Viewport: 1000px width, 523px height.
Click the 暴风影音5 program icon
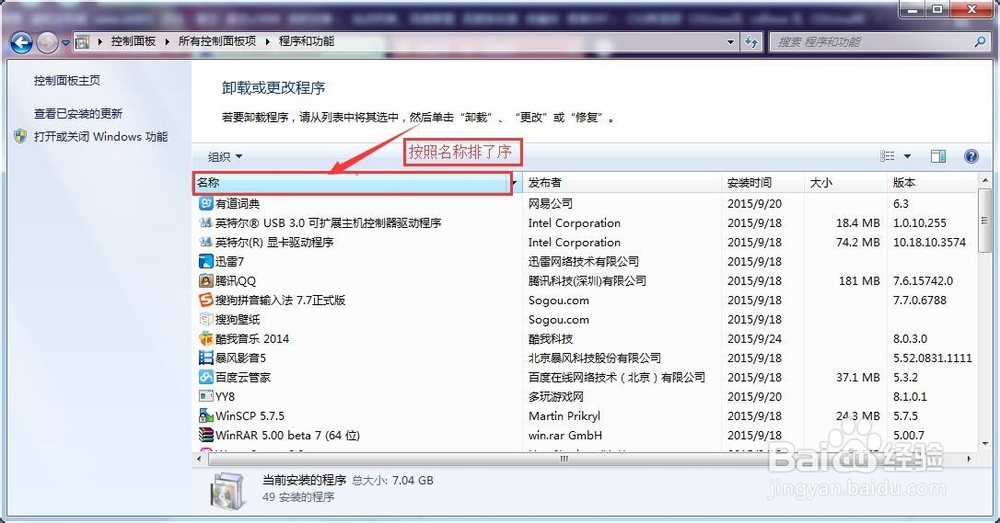pyautogui.click(x=205, y=358)
